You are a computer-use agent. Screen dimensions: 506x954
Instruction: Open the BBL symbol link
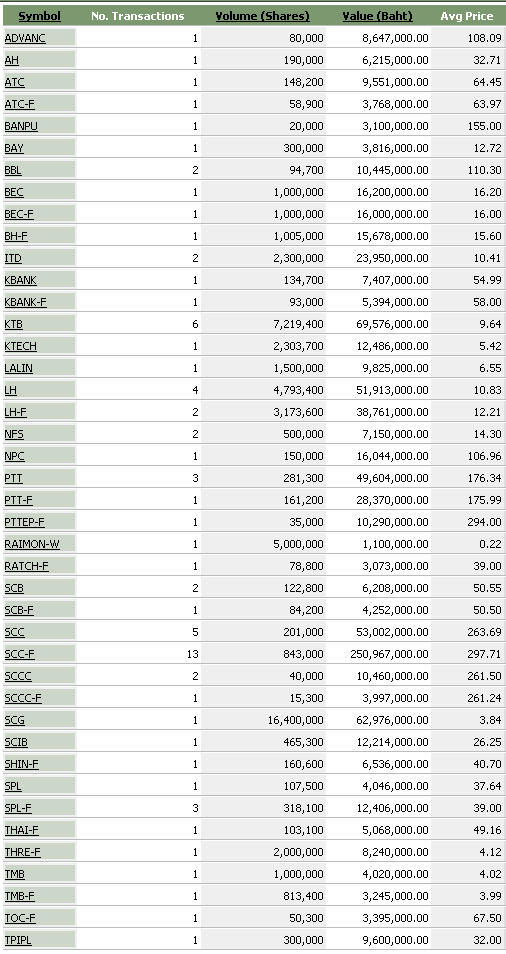13,170
